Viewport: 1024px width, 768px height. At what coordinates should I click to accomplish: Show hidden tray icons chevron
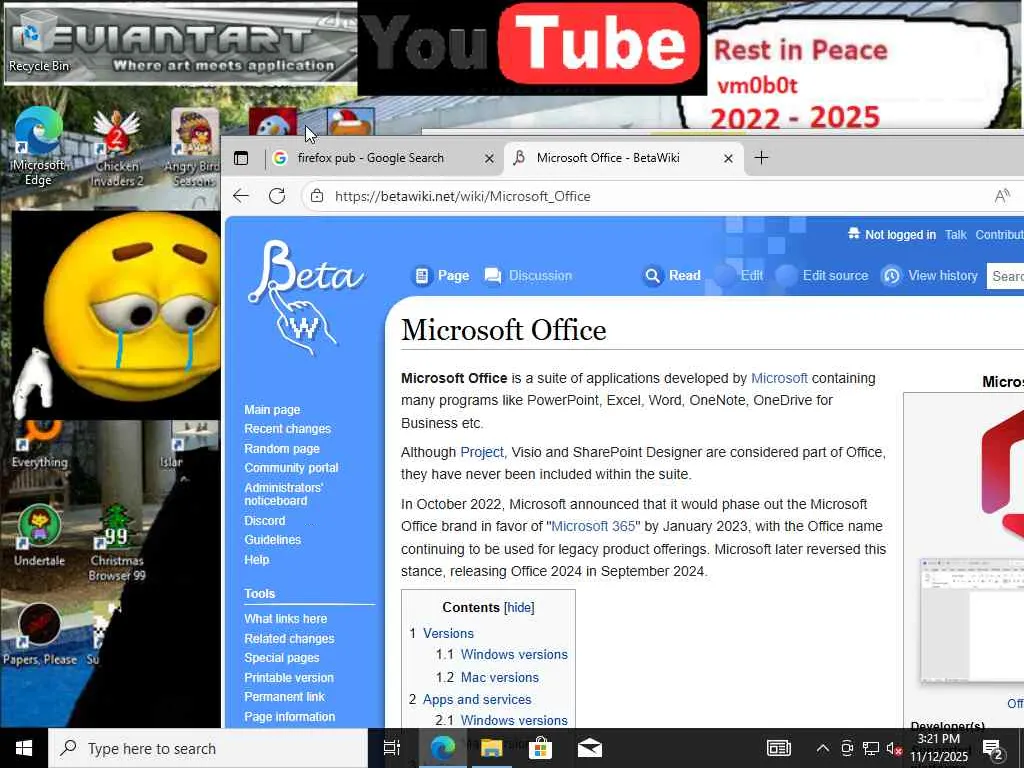pyautogui.click(x=823, y=748)
